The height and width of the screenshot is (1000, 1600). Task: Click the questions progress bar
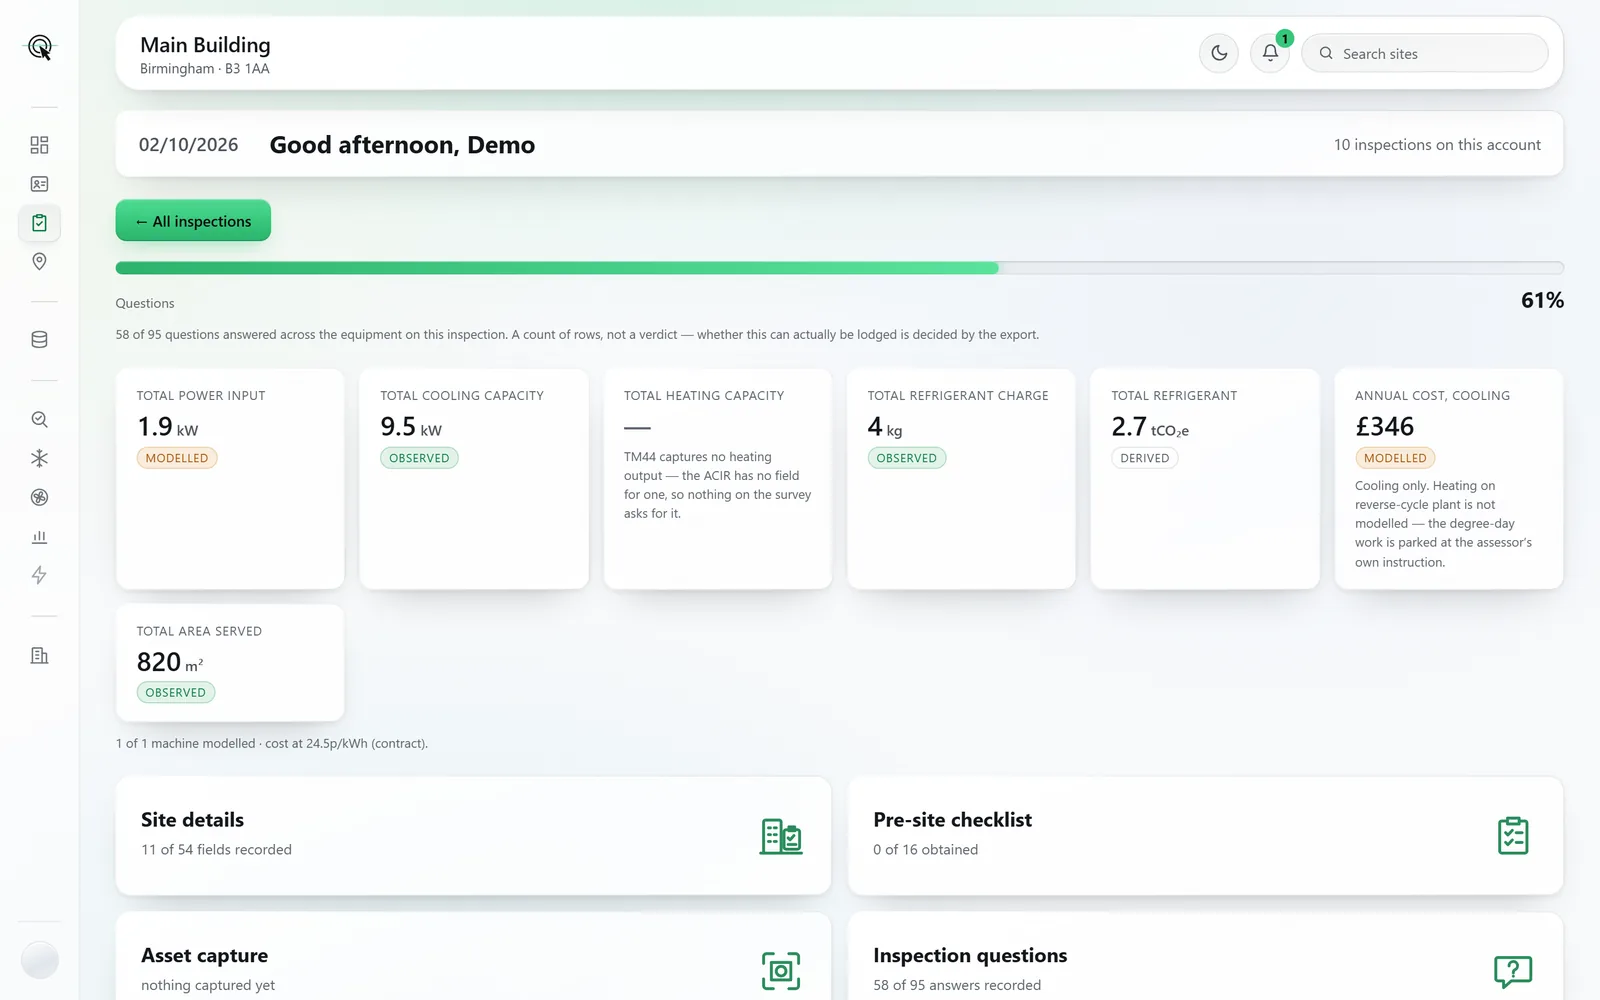pyautogui.click(x=839, y=268)
